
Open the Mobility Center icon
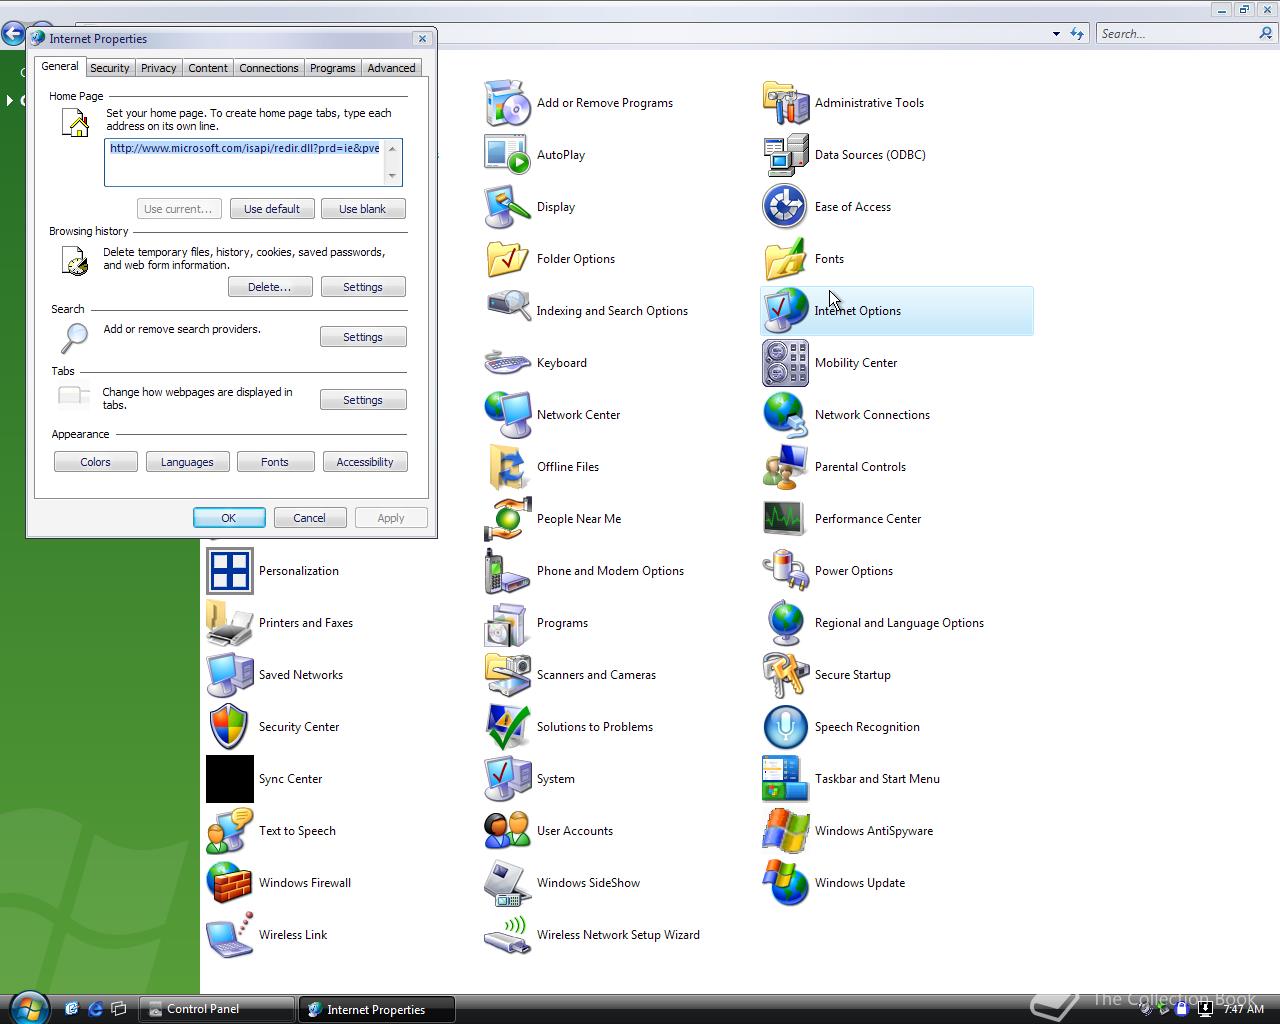pyautogui.click(x=785, y=363)
